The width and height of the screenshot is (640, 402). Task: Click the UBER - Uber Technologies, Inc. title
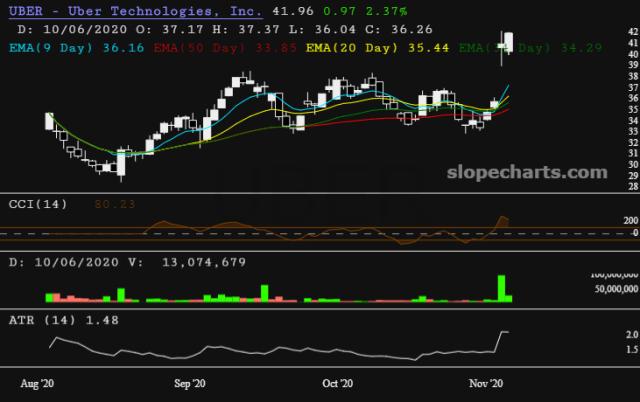134,12
